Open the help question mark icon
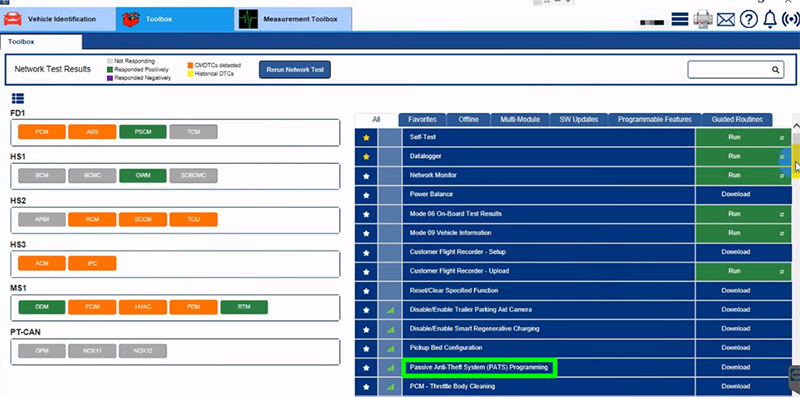 point(748,19)
